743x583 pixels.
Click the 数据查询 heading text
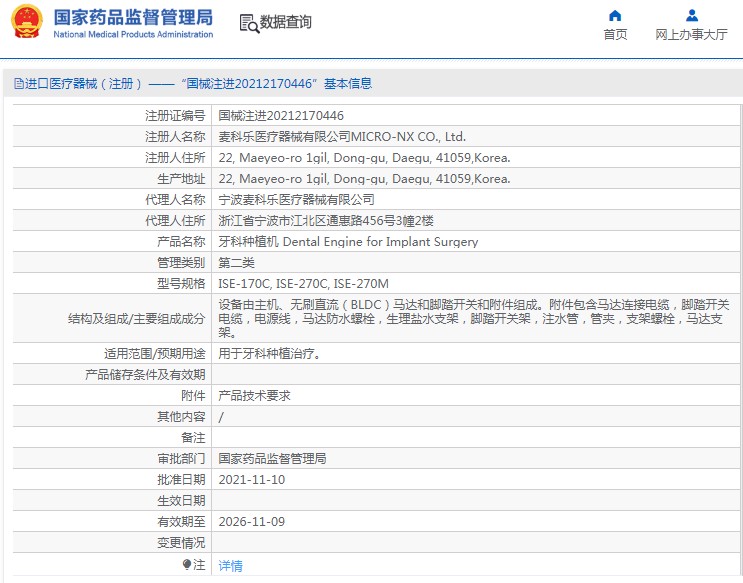(286, 22)
